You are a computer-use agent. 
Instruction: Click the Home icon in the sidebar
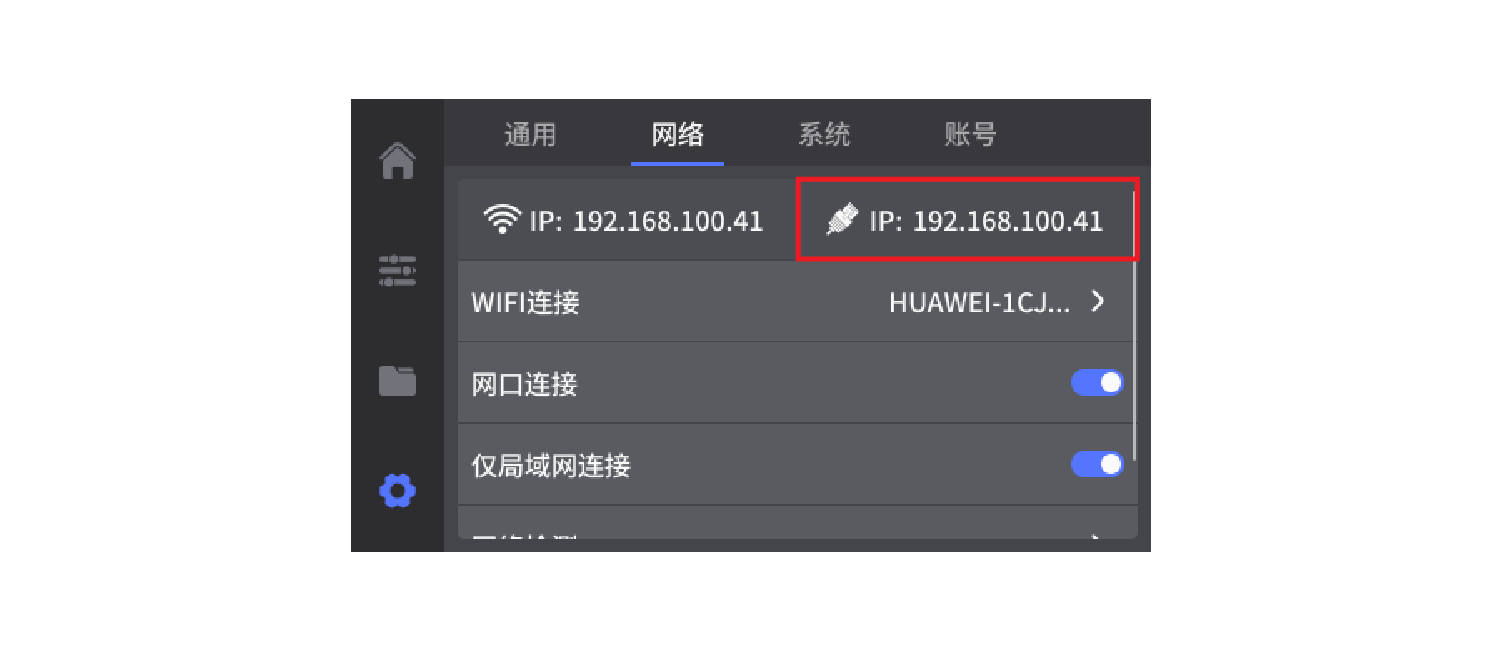[x=397, y=162]
